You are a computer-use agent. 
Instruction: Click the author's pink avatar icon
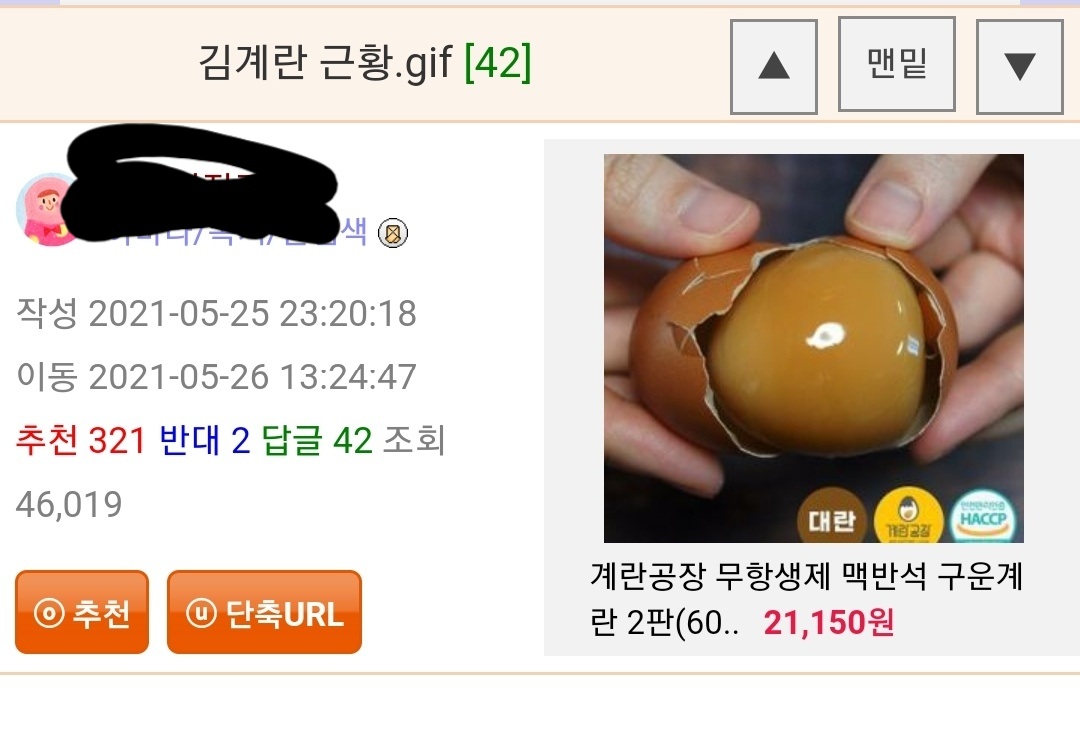tap(45, 209)
